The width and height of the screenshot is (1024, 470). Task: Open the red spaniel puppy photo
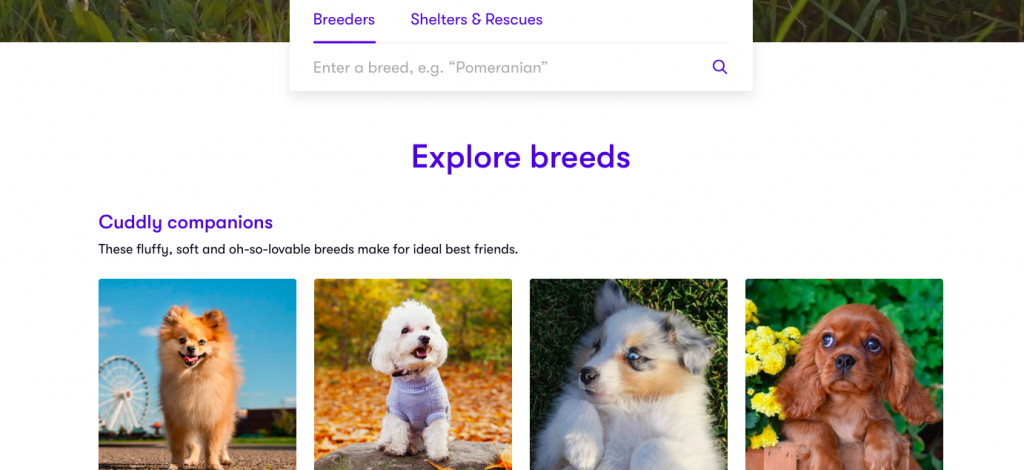tap(844, 374)
